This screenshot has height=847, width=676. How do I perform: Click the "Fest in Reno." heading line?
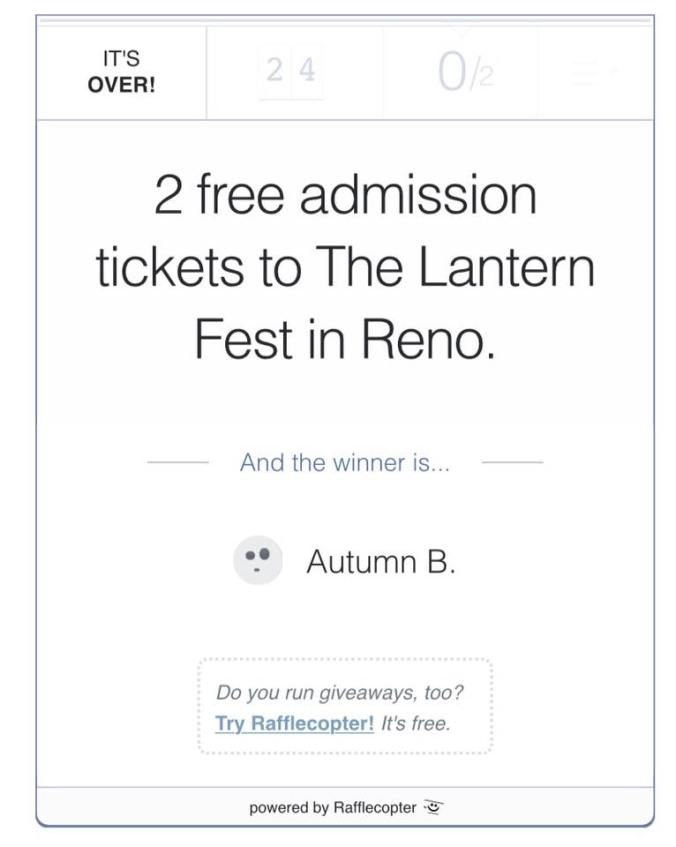click(345, 341)
